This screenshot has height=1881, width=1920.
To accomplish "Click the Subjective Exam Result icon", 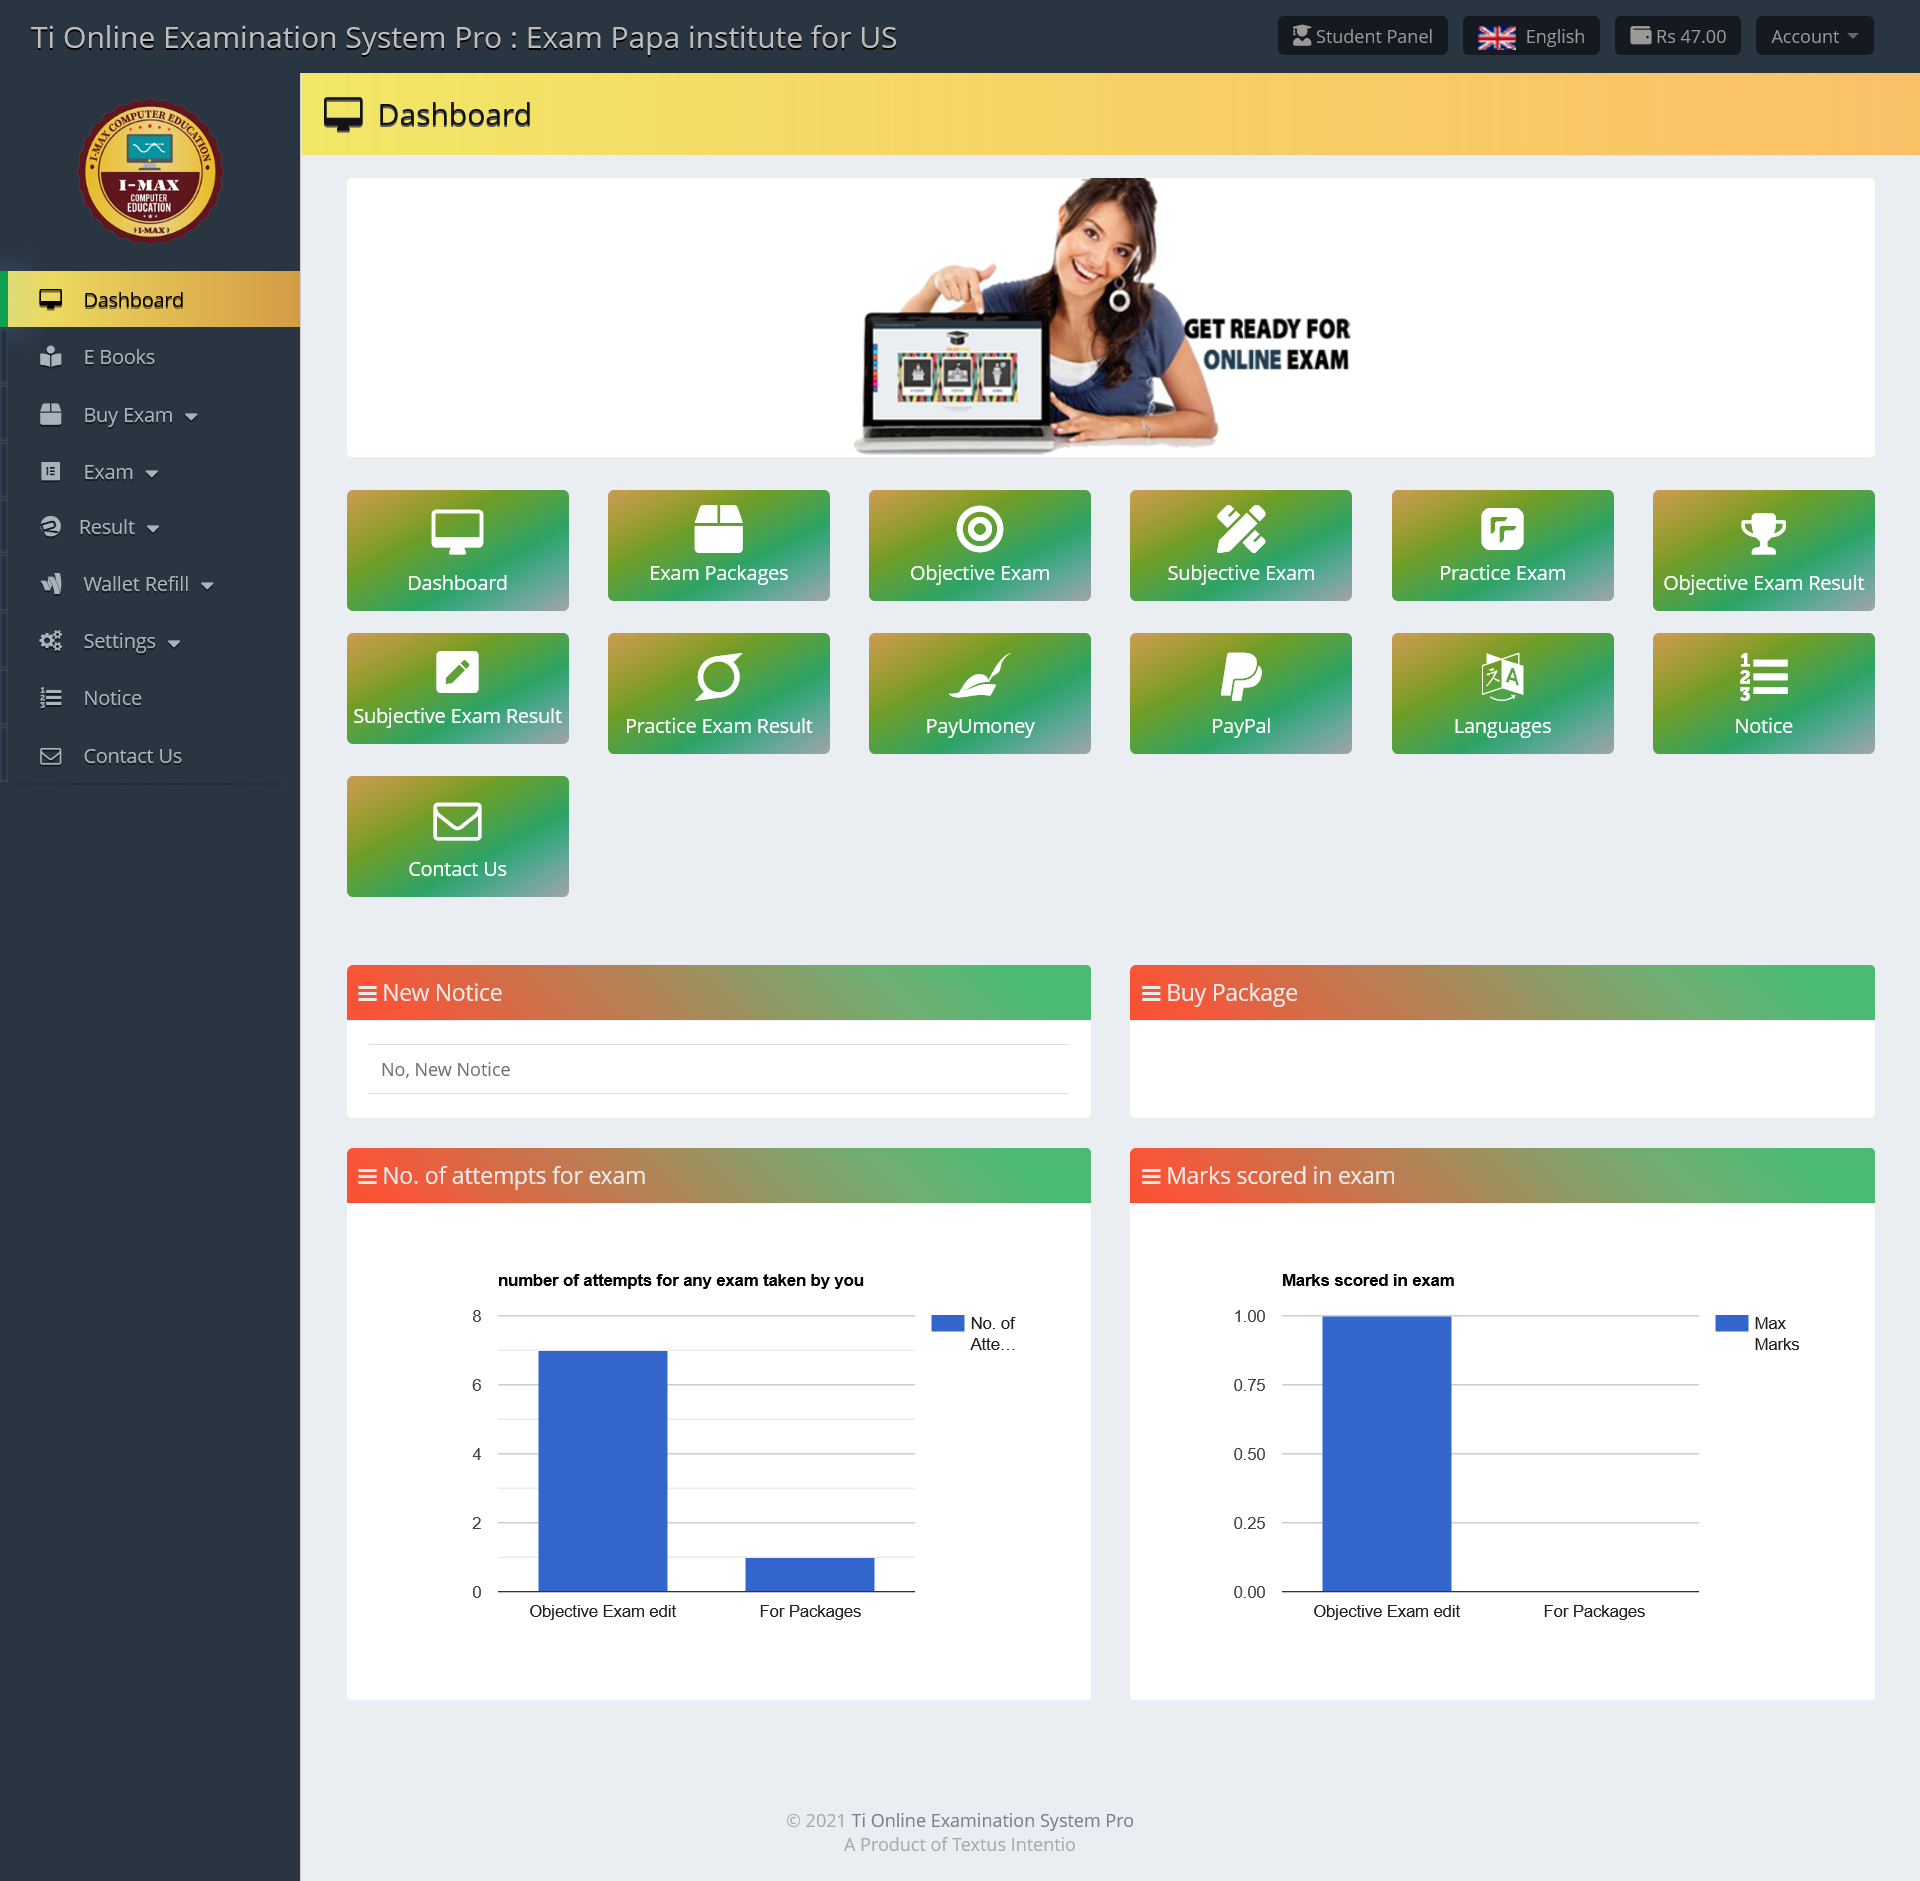I will tap(456, 687).
